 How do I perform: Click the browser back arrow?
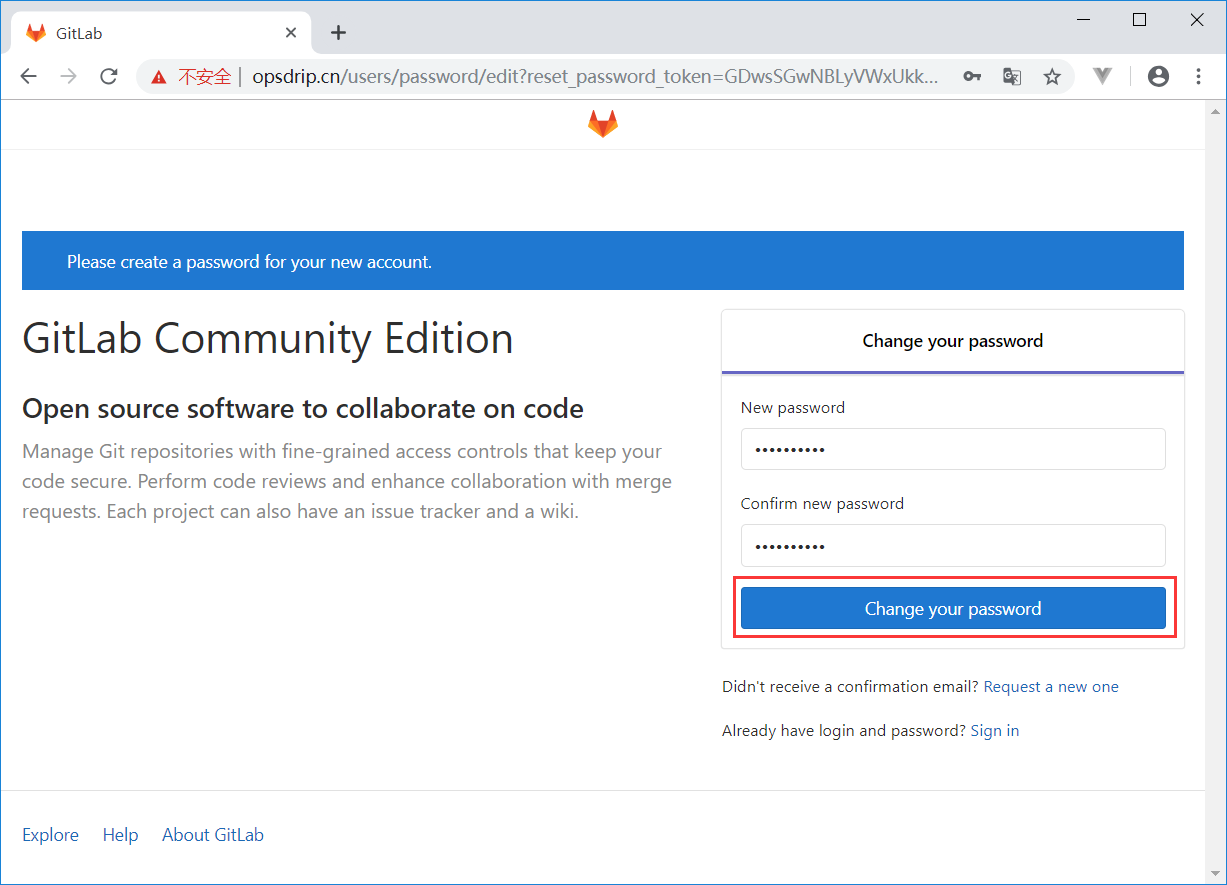pos(28,76)
